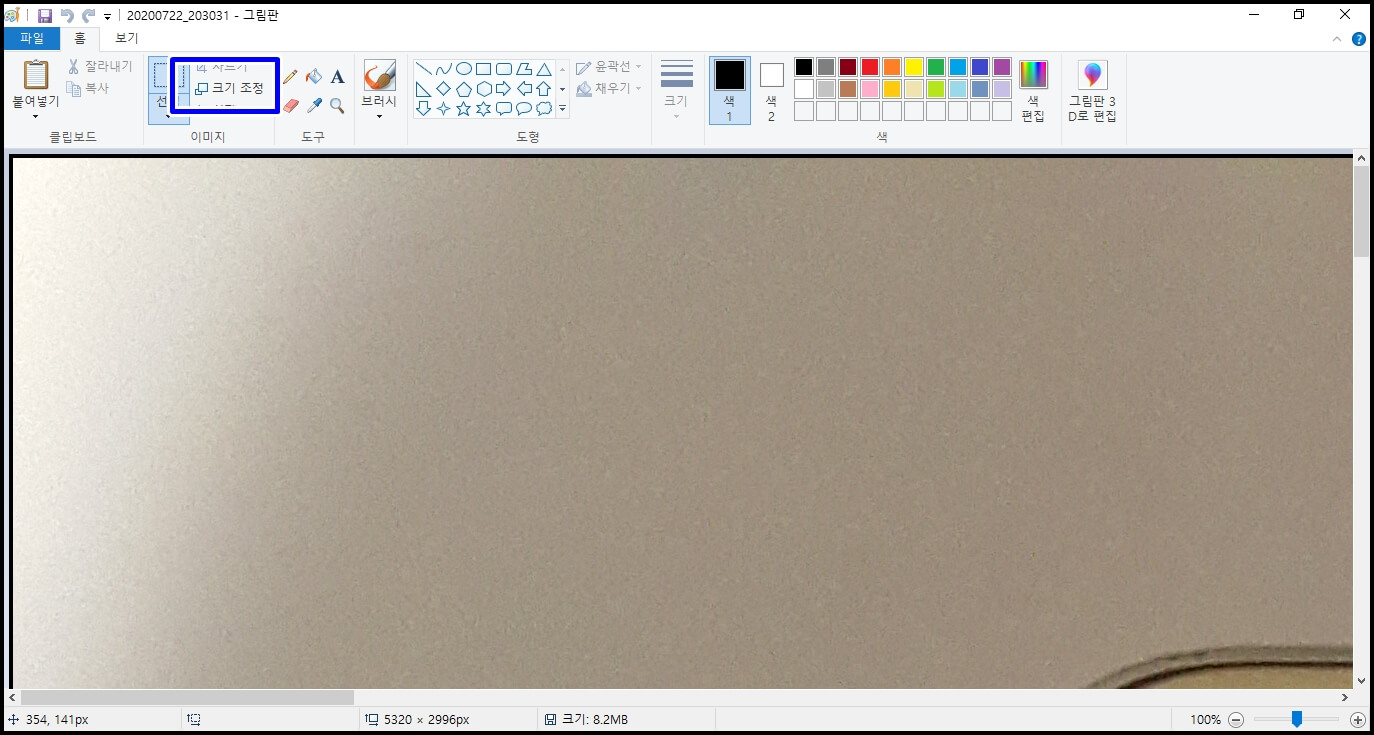Choose the Hexagon shape

(484, 89)
